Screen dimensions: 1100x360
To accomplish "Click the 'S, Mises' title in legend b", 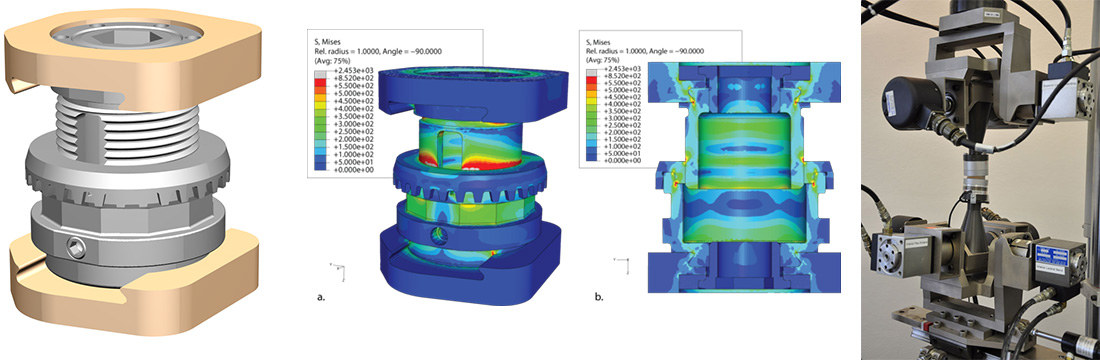I will click(x=598, y=41).
